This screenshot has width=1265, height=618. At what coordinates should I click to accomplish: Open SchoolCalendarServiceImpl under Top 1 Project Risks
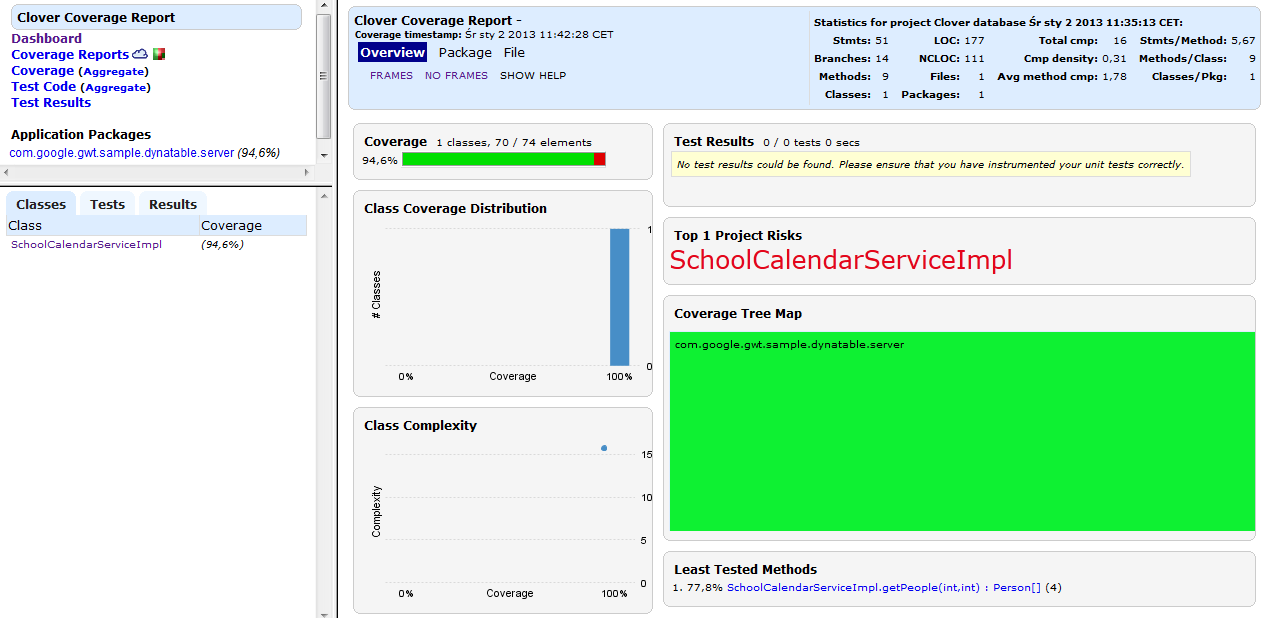[x=840, y=260]
